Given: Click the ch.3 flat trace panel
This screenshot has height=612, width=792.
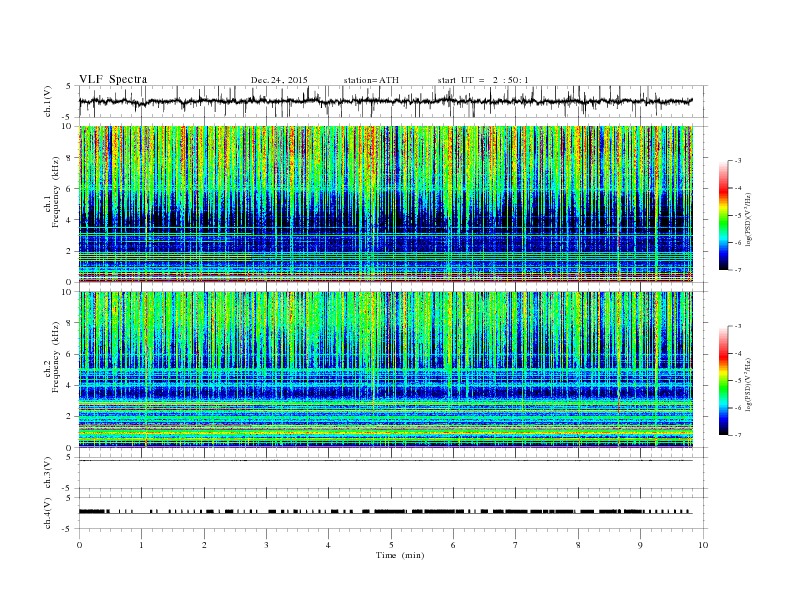Looking at the screenshot, I should [393, 473].
